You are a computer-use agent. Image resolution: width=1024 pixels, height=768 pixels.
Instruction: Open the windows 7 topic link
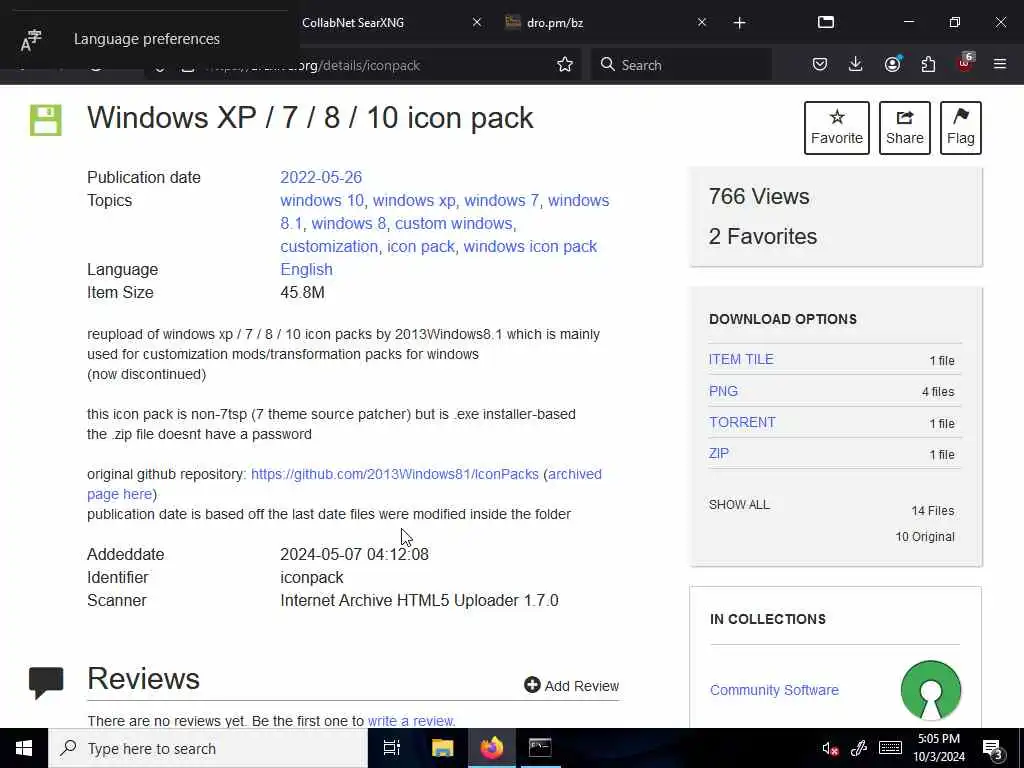click(x=502, y=200)
